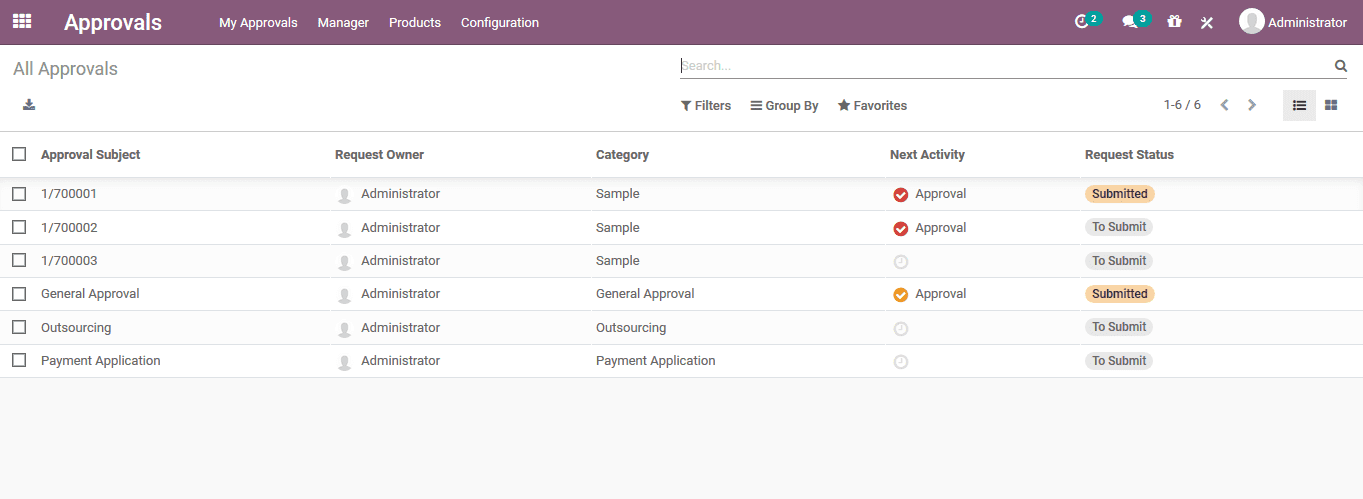
Task: Tick the select-all checkbox in table header
Action: [x=19, y=154]
